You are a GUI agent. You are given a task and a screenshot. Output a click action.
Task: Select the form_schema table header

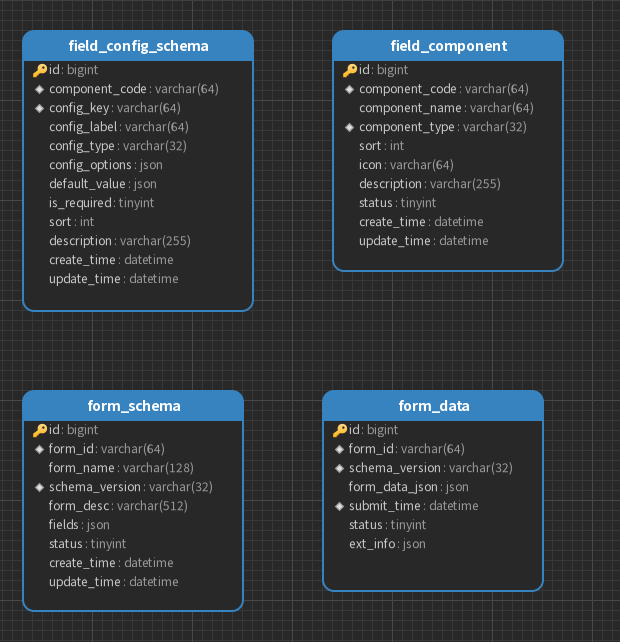[133, 406]
